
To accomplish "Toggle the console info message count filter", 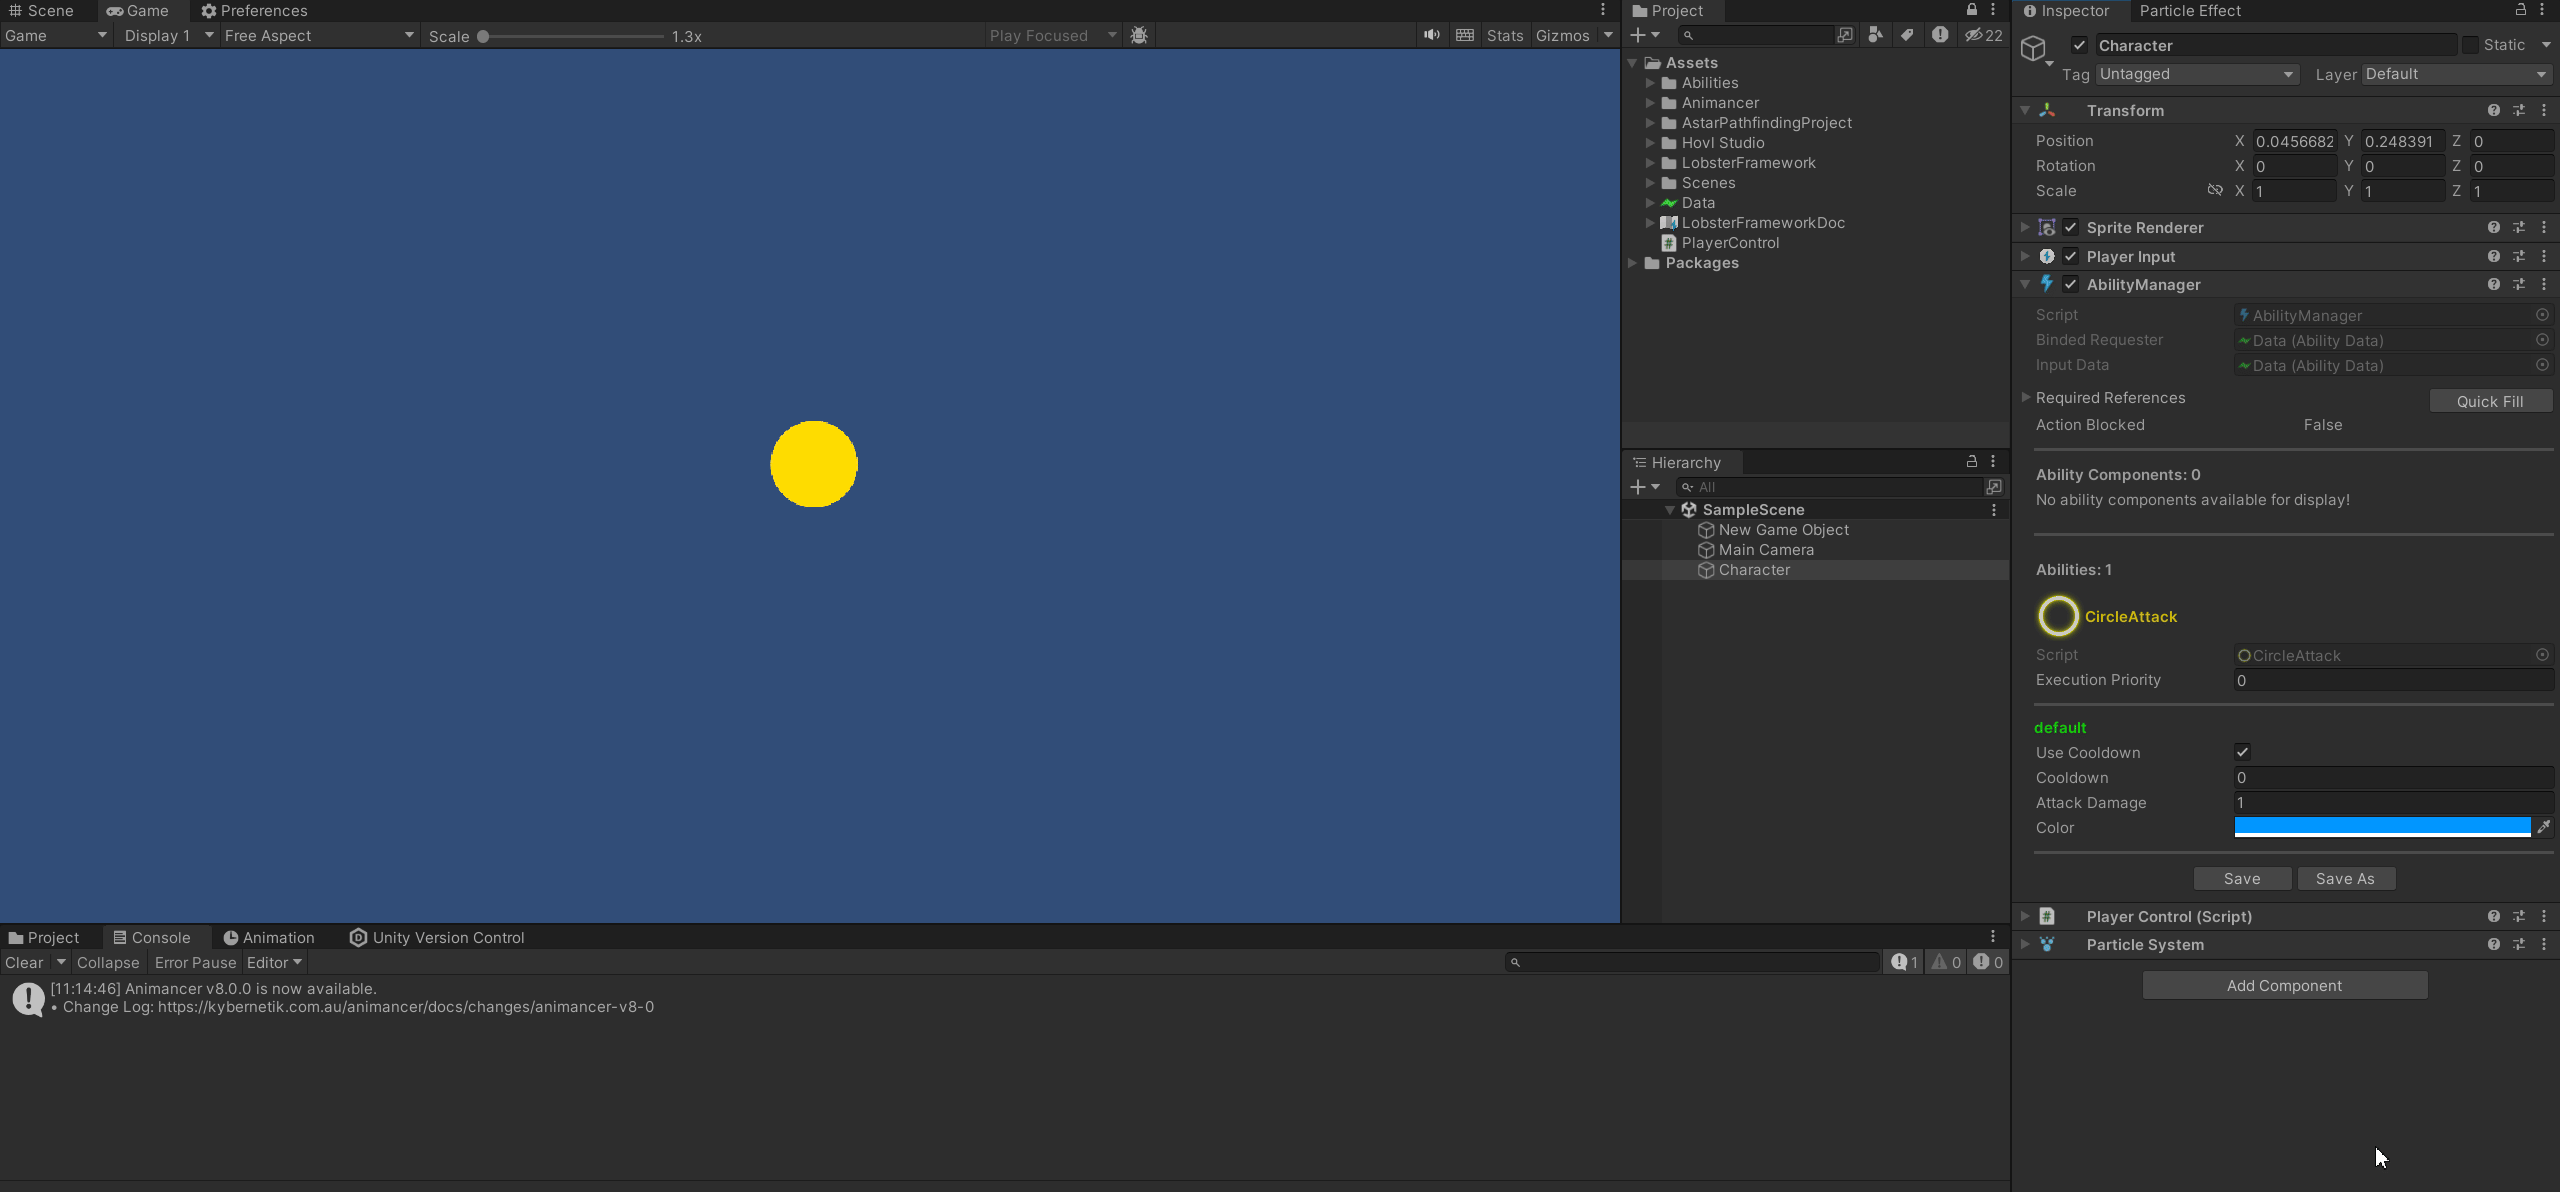I will tap(1905, 962).
